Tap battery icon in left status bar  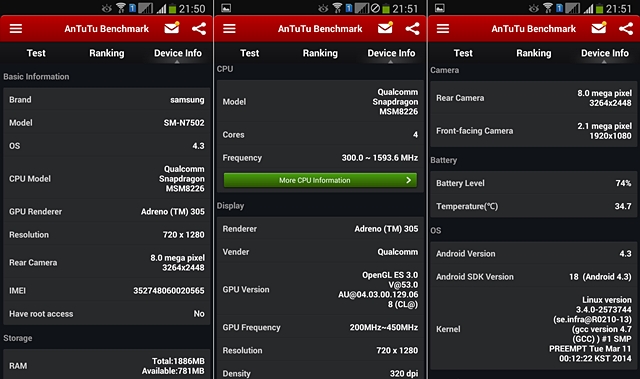point(173,9)
